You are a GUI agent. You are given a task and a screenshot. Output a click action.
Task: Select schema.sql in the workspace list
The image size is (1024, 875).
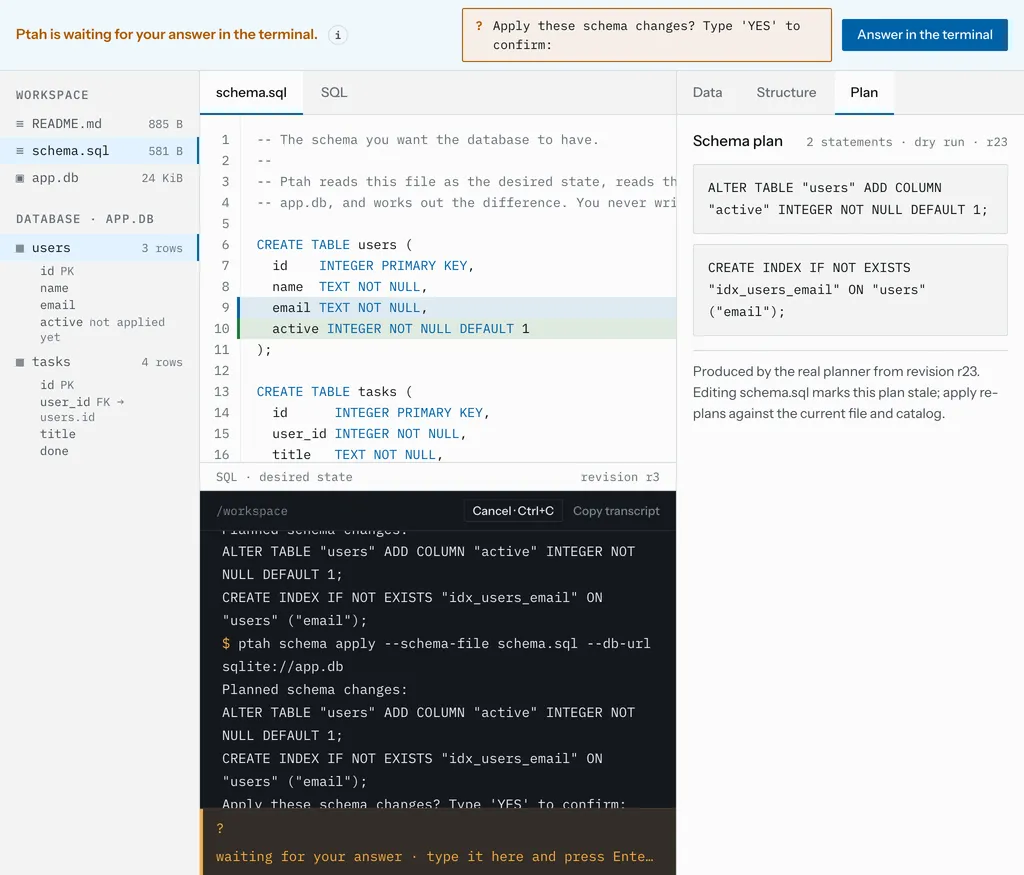coord(99,151)
